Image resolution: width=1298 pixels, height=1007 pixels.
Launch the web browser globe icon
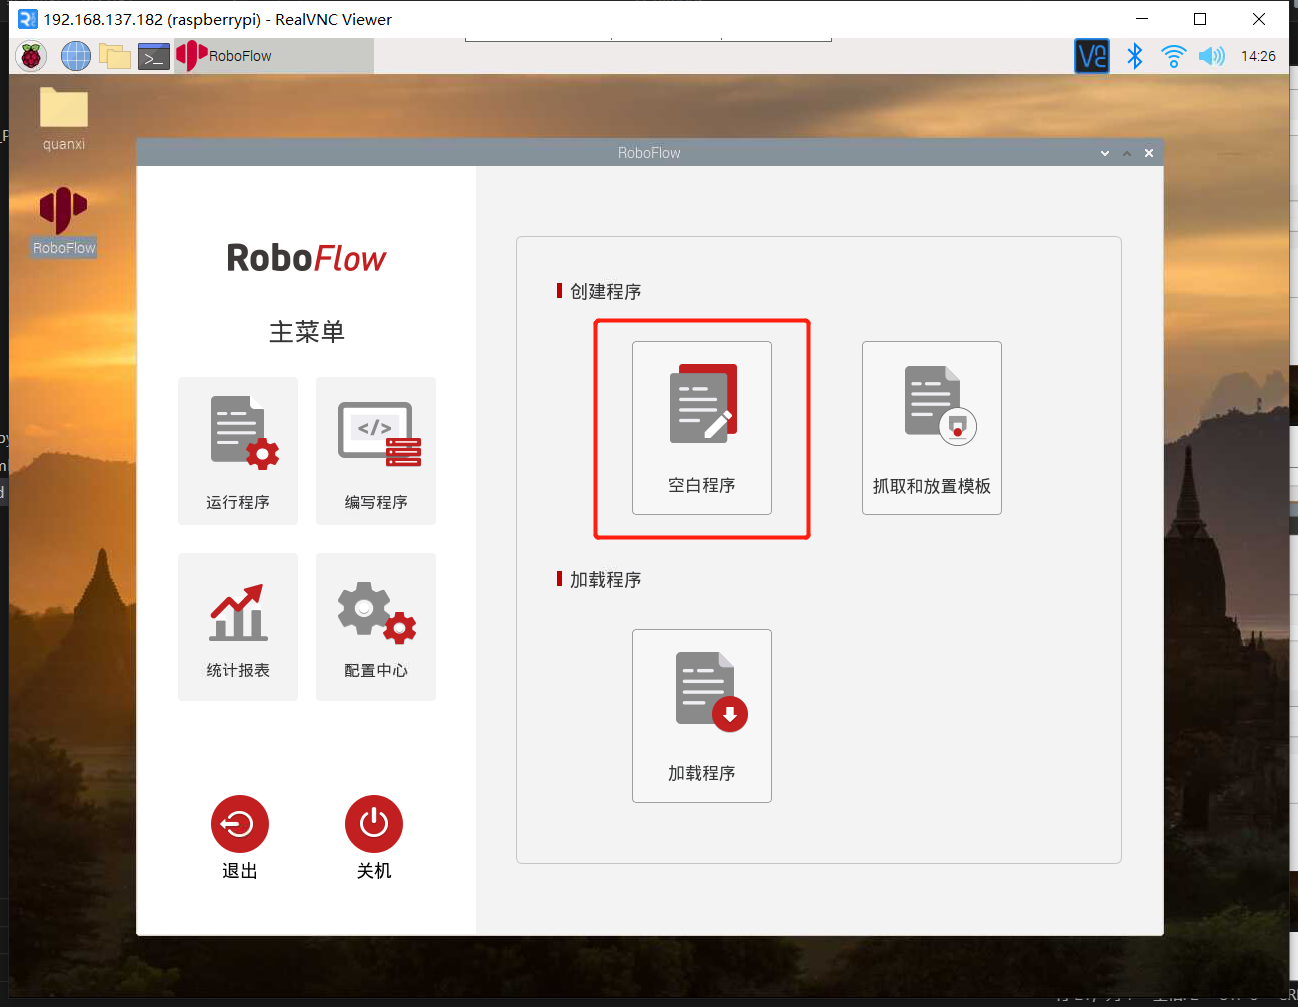(x=76, y=56)
